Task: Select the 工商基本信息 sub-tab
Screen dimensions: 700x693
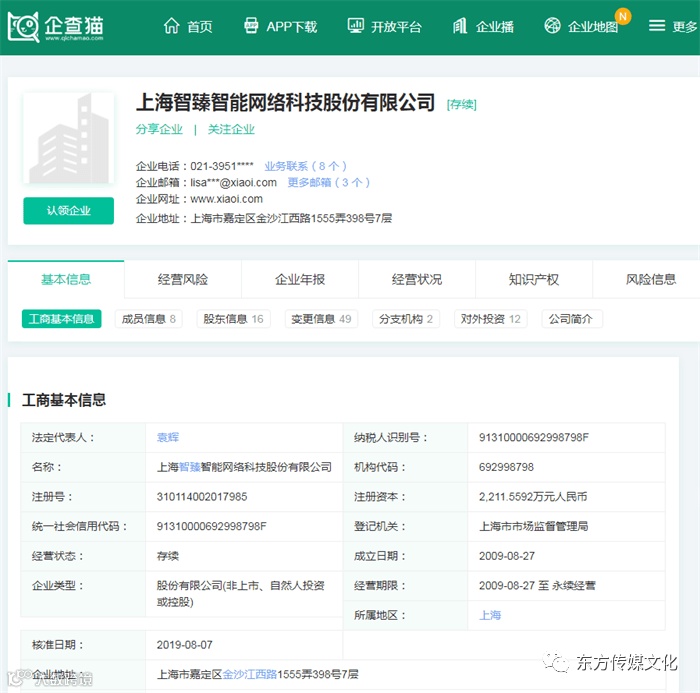Action: (62, 319)
